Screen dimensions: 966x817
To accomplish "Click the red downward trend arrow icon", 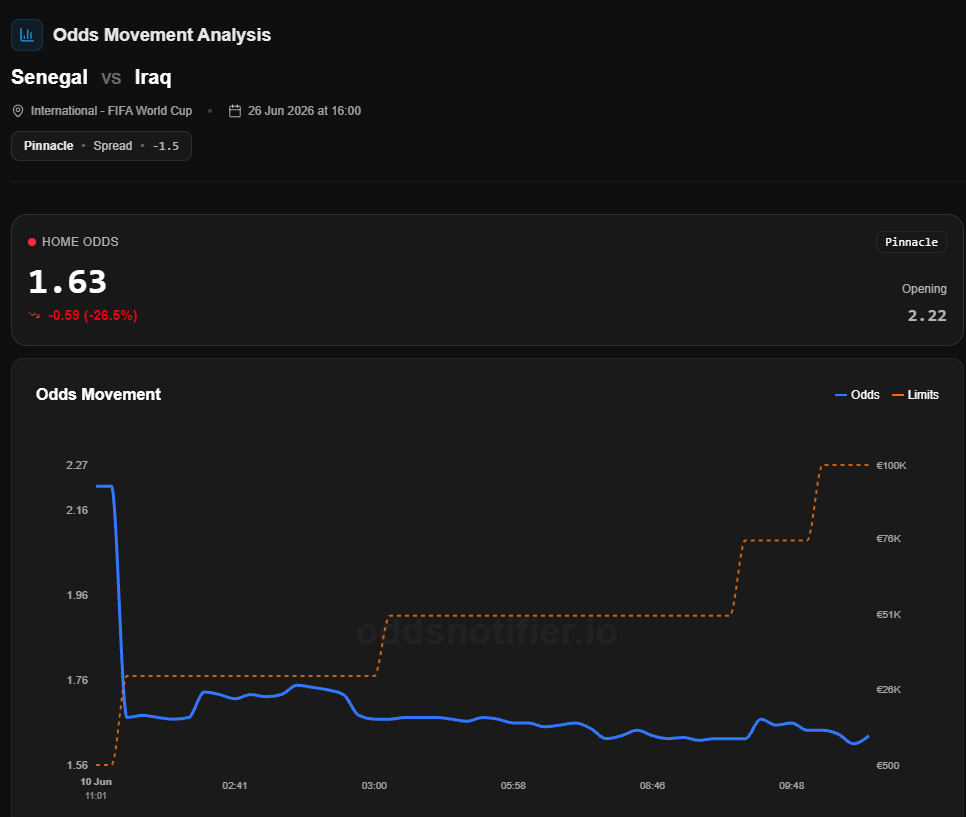I will (34, 315).
